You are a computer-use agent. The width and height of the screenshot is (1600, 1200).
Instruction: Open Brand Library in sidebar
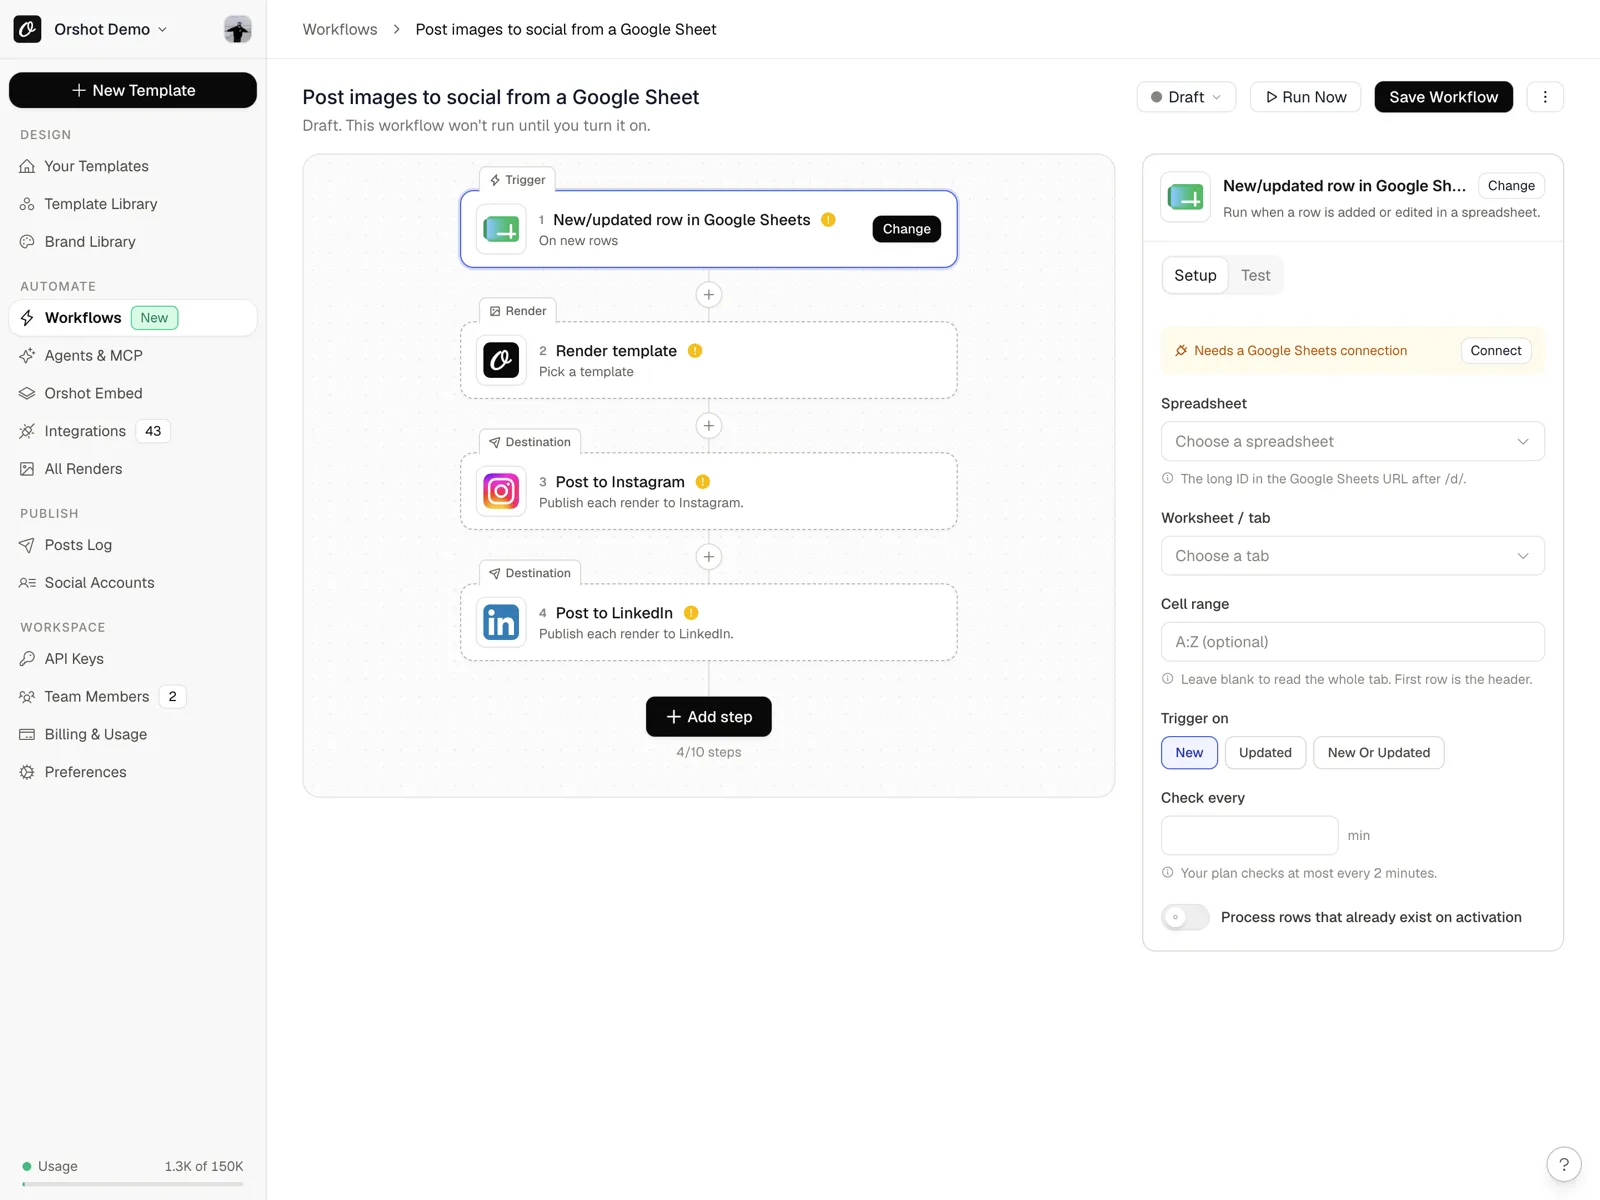133,242
